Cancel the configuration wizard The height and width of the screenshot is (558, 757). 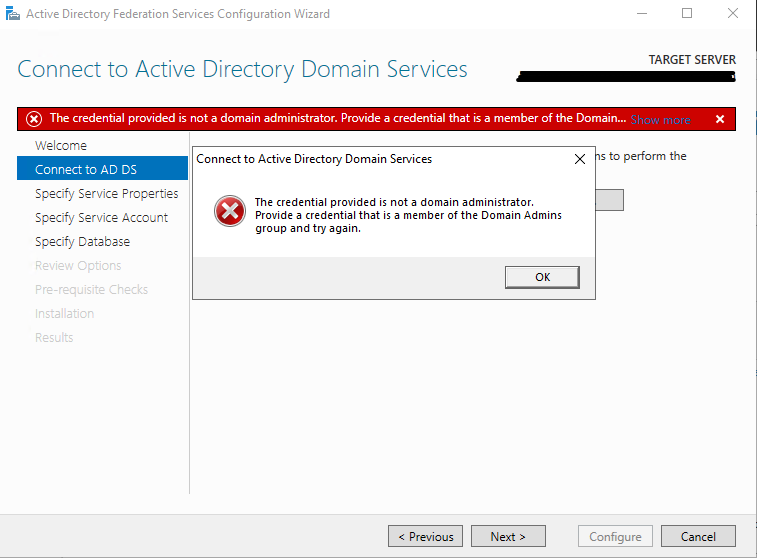coord(698,536)
